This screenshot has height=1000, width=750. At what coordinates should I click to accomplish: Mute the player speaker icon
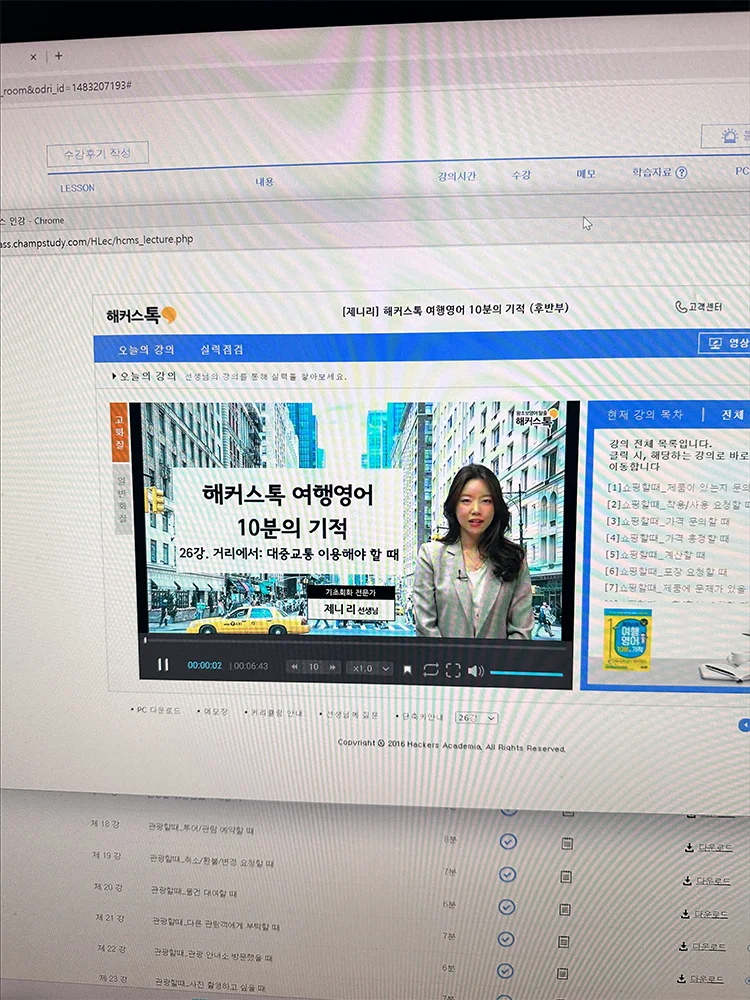pyautogui.click(x=476, y=671)
